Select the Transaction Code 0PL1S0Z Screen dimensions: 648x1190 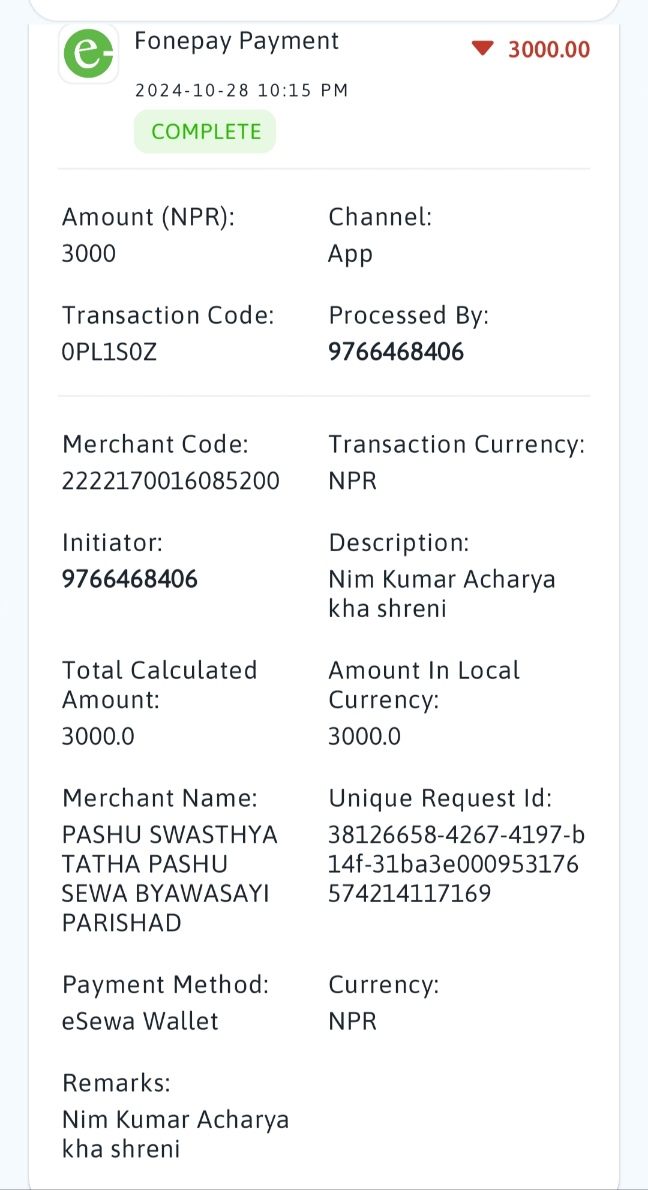109,351
